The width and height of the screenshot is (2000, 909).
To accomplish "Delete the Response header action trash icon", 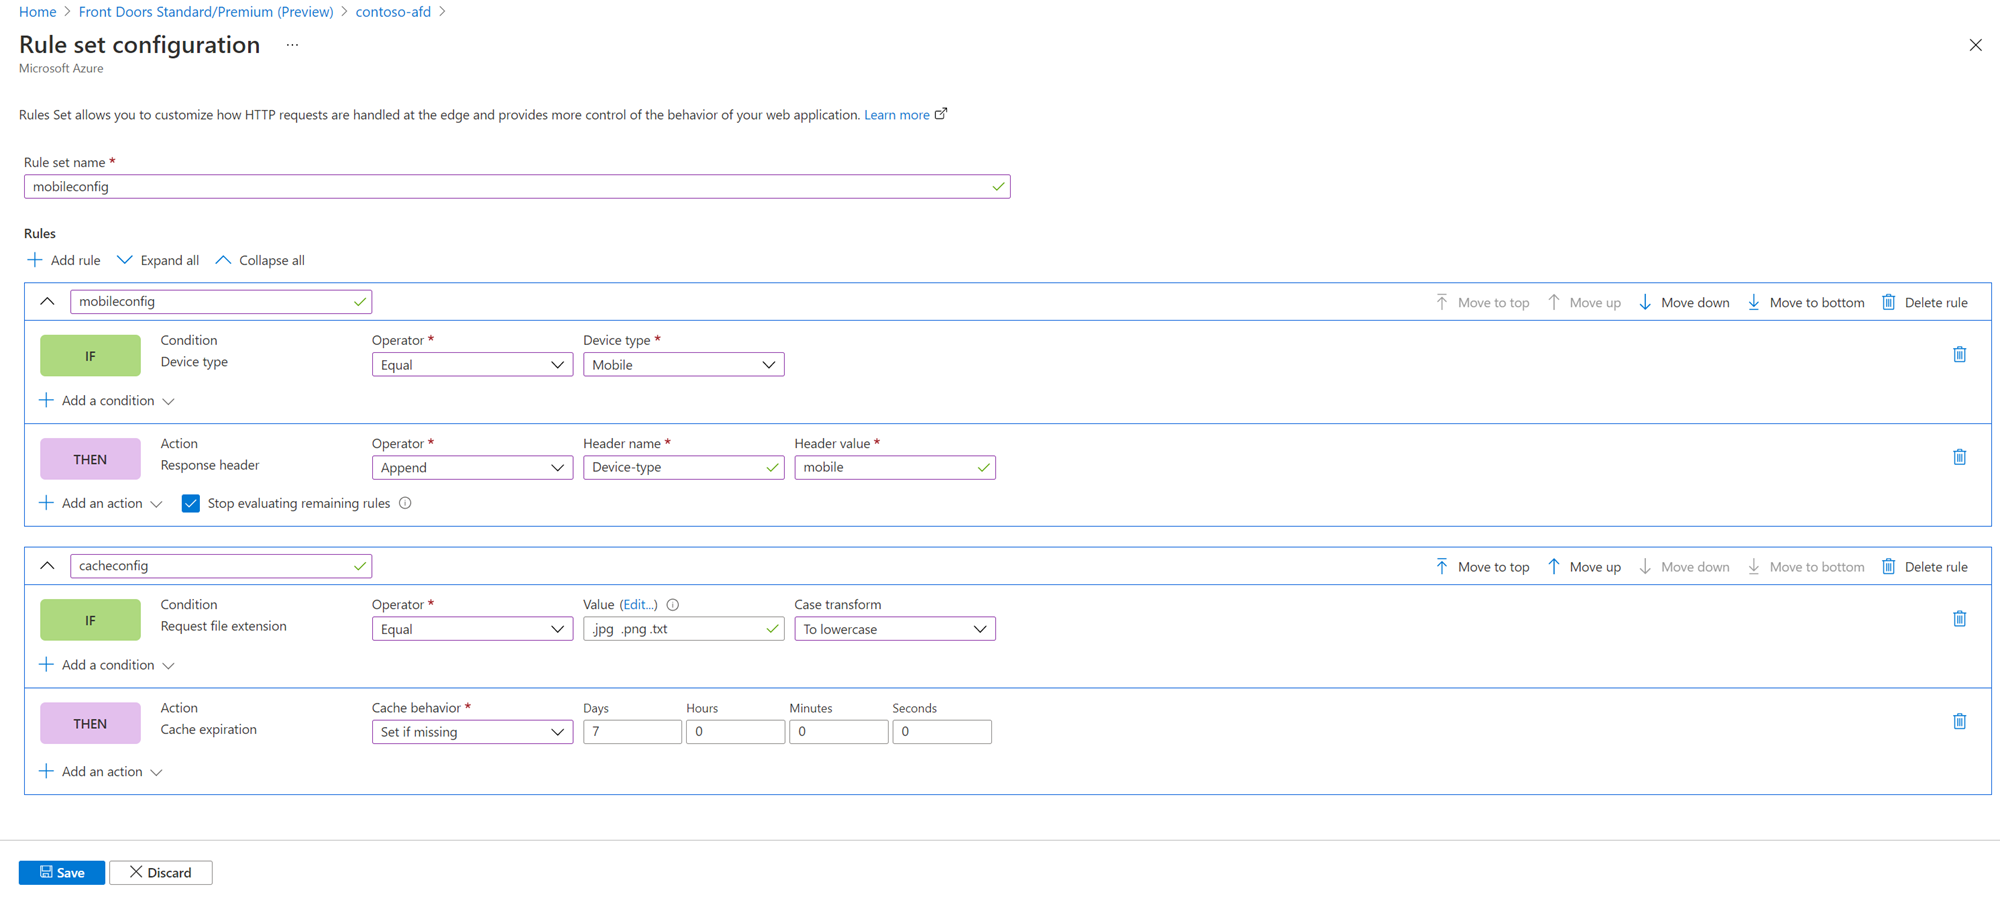I will [x=1959, y=458].
